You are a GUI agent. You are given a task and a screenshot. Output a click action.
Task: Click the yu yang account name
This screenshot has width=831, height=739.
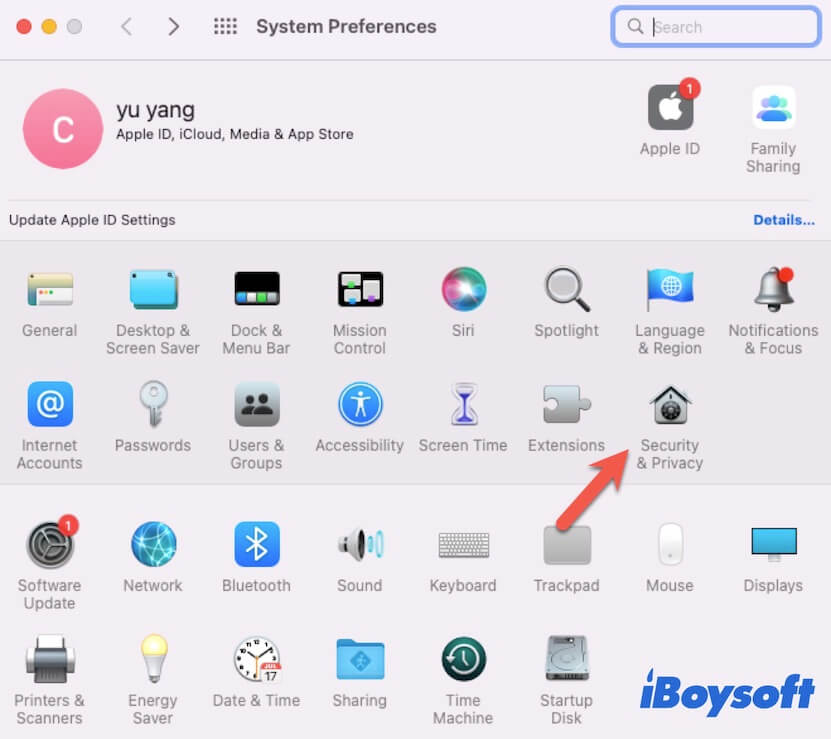click(x=155, y=110)
